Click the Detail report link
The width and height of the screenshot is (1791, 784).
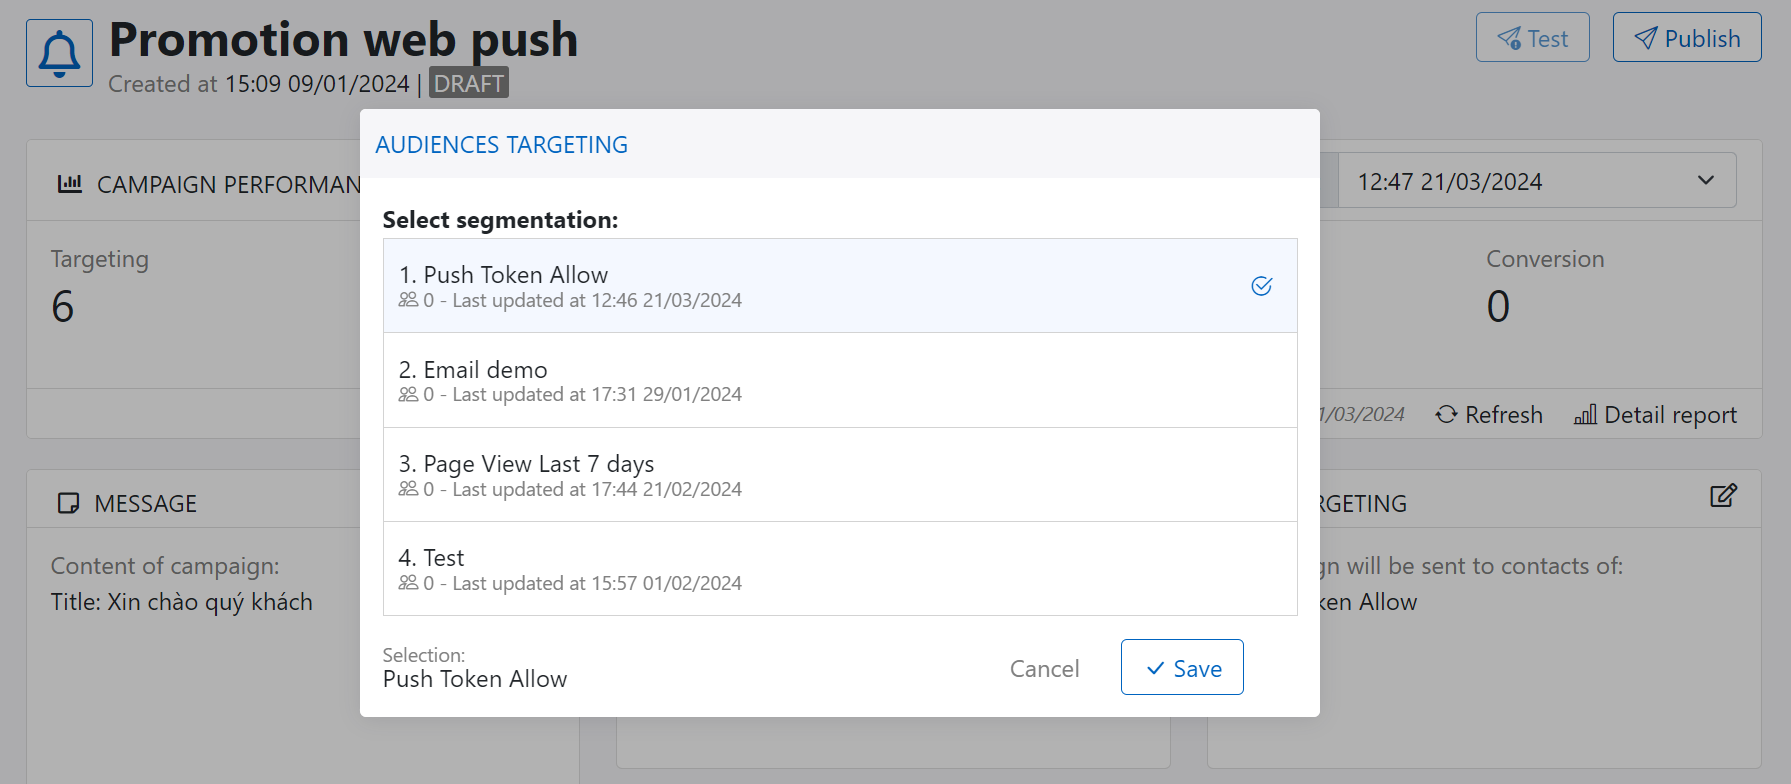1670,415
